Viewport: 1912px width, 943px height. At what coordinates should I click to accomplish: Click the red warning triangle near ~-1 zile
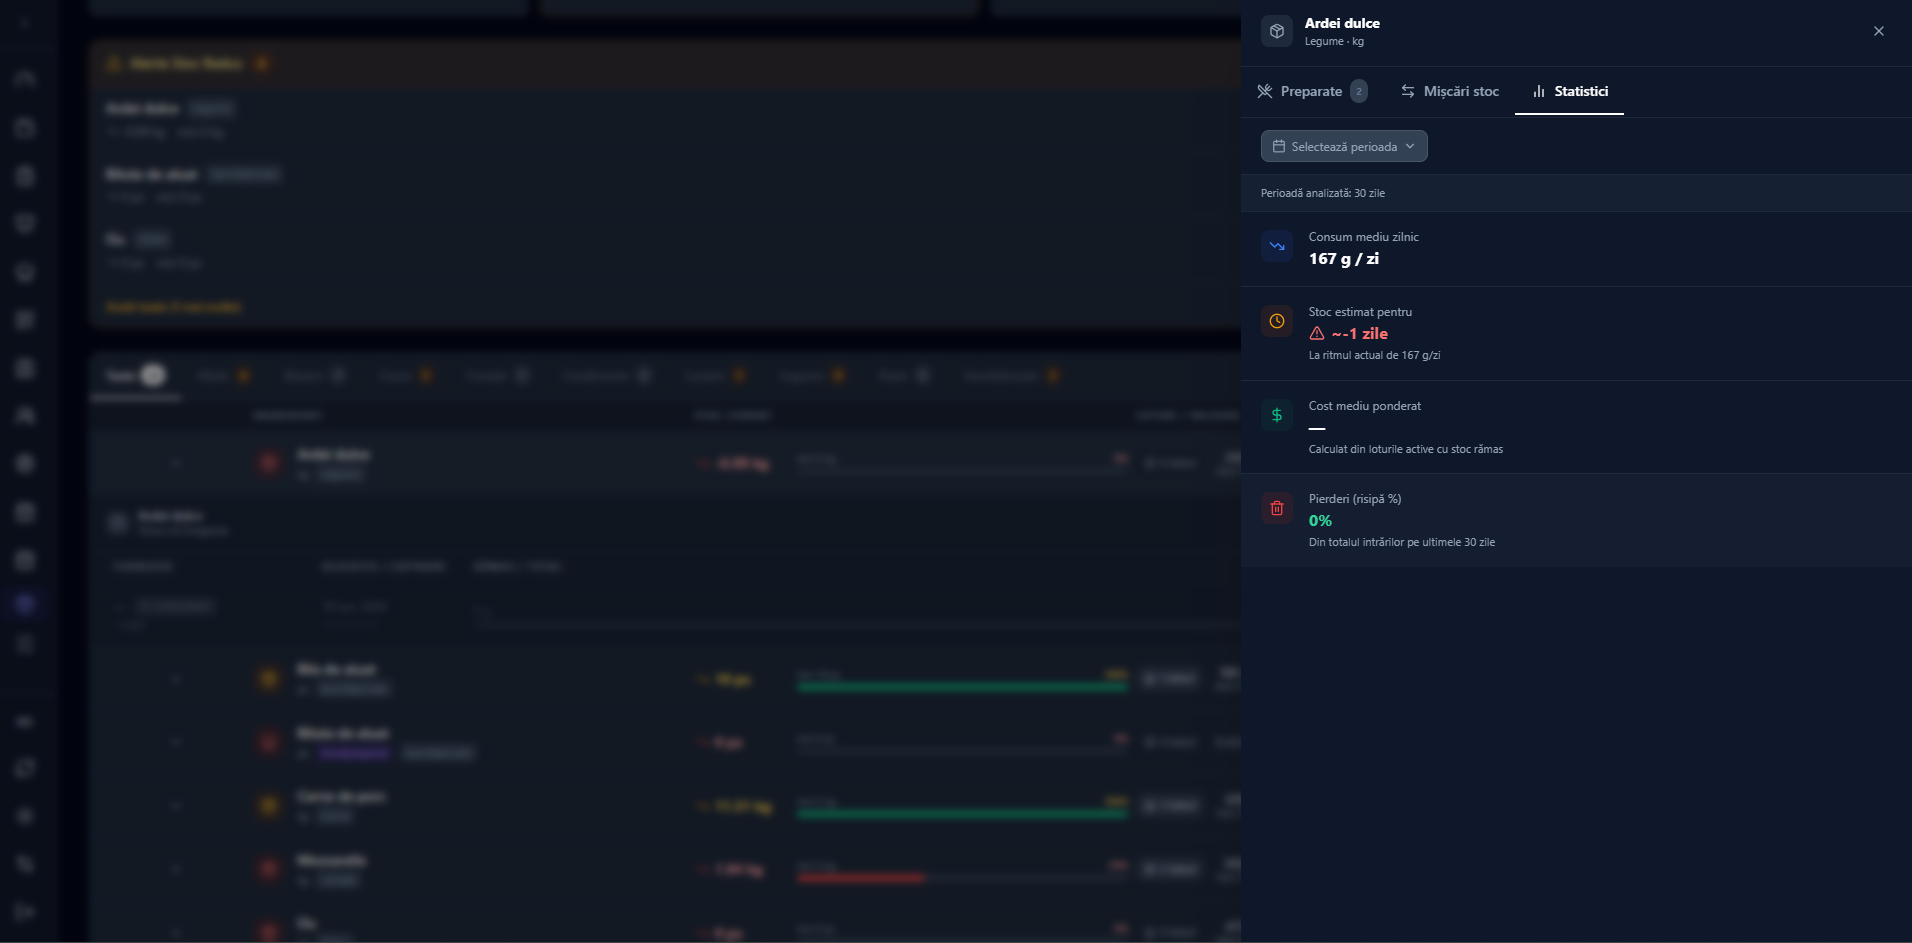point(1317,334)
